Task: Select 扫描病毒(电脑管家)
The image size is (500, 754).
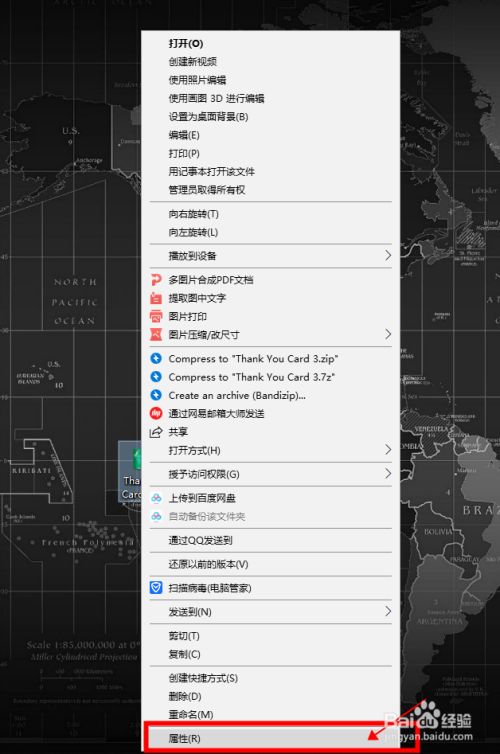Action: [271, 588]
